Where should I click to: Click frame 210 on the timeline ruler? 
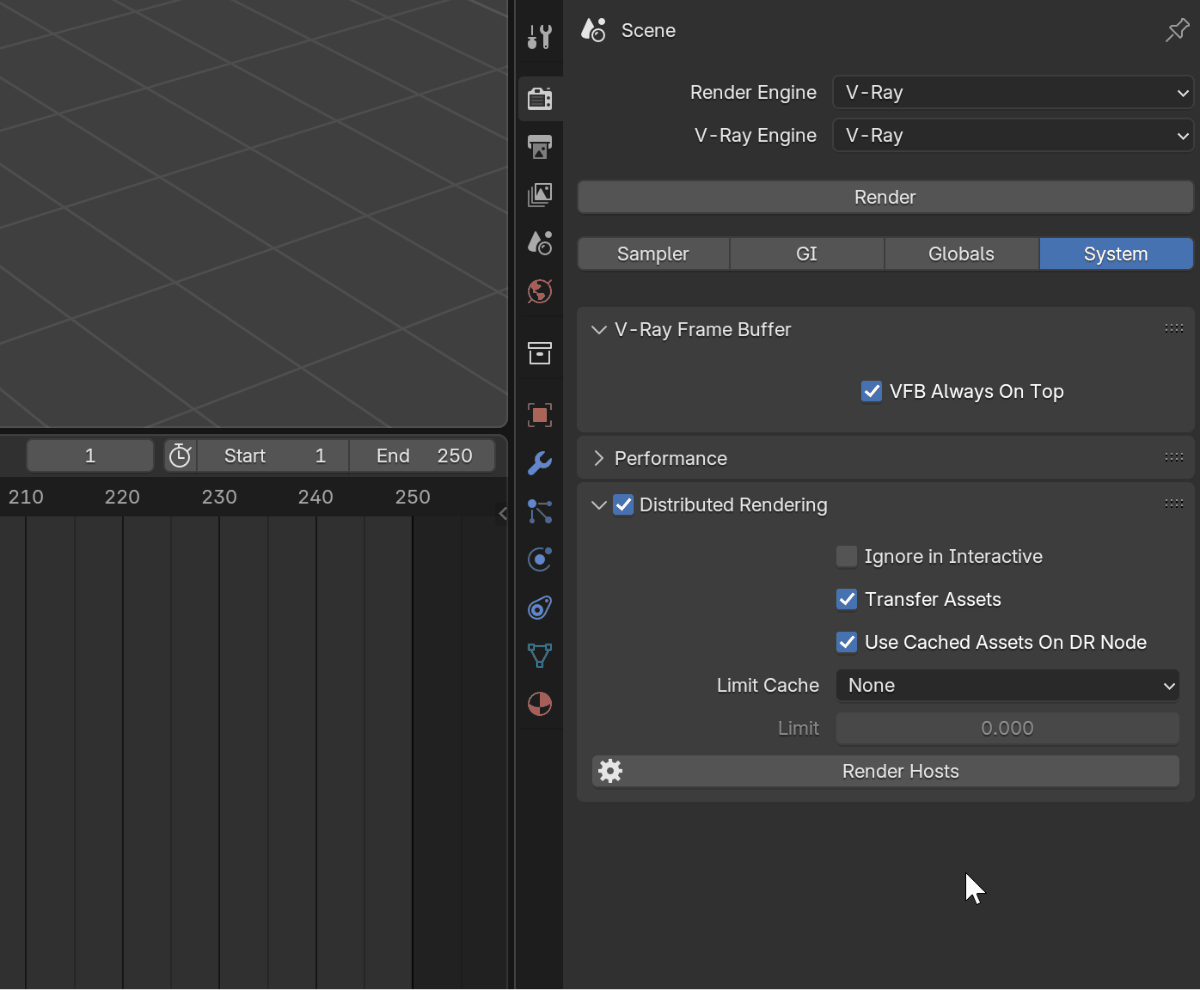point(26,497)
